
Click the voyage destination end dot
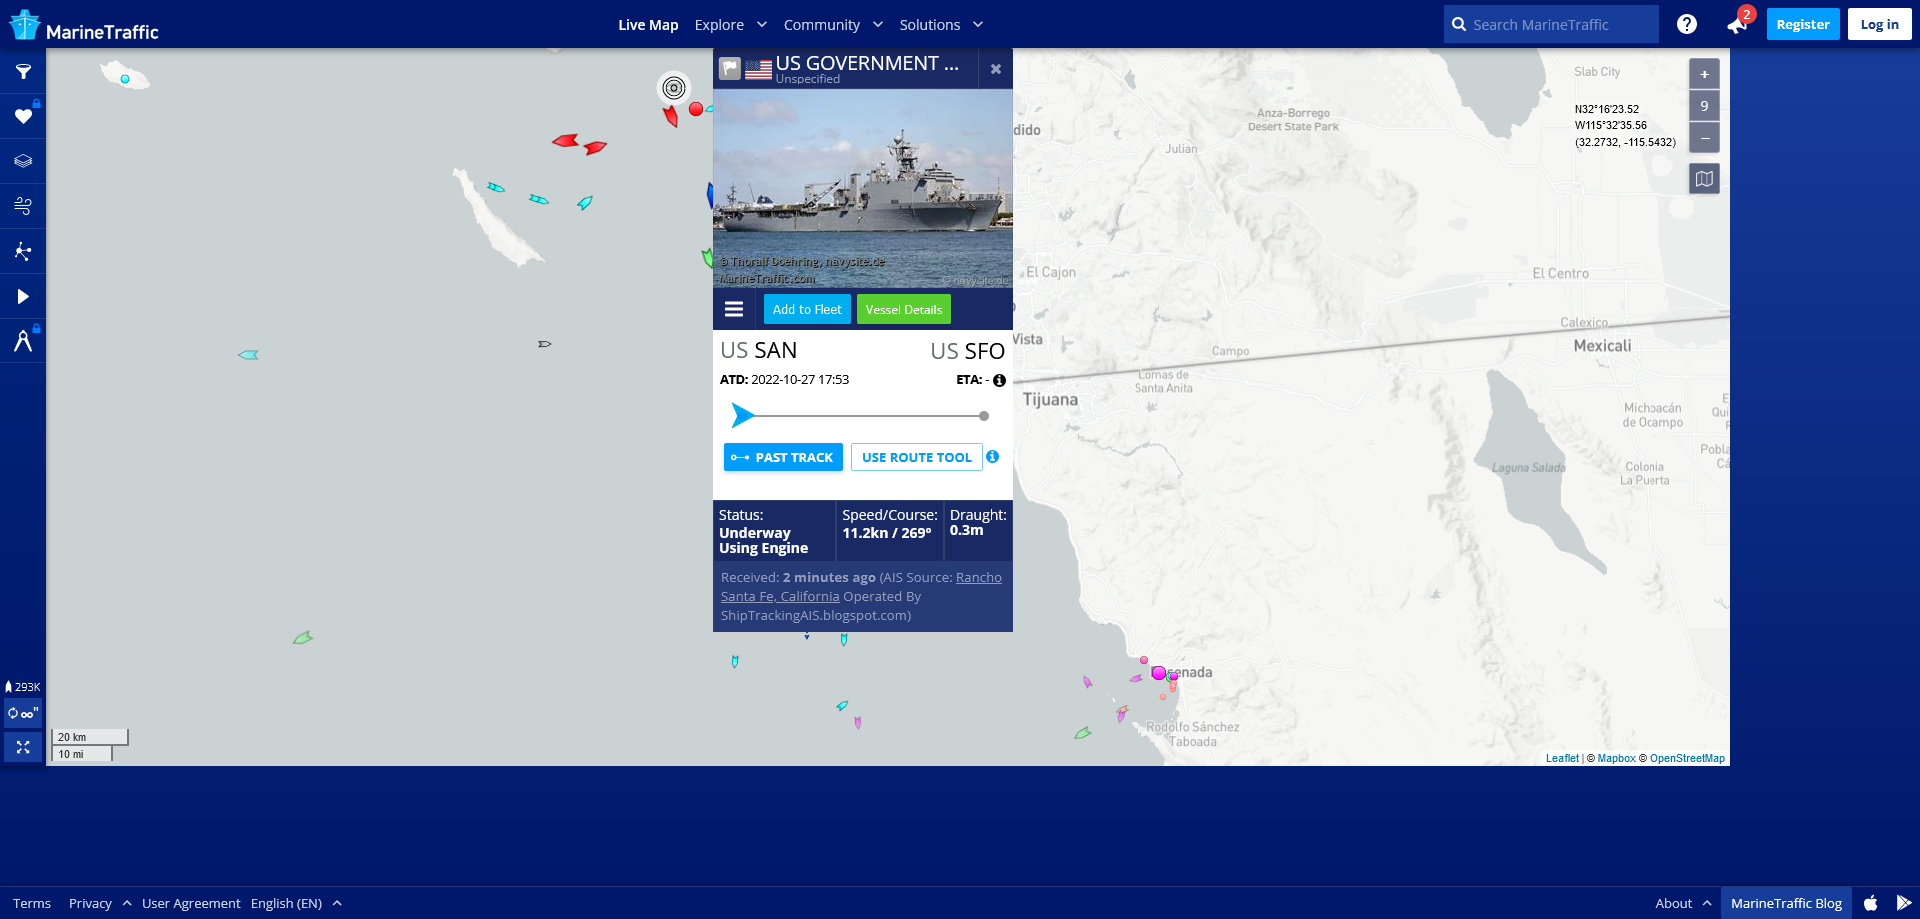tap(984, 416)
